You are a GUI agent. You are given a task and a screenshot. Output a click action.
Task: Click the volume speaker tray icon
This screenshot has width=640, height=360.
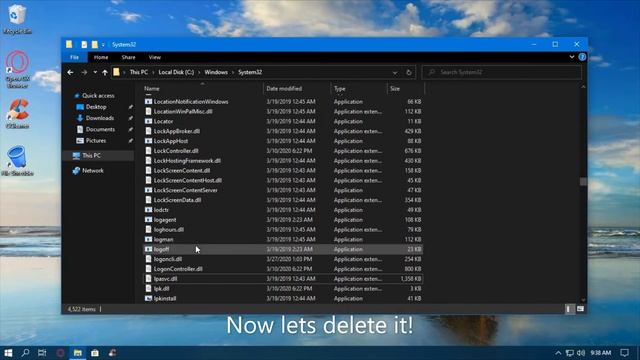pyautogui.click(x=581, y=353)
